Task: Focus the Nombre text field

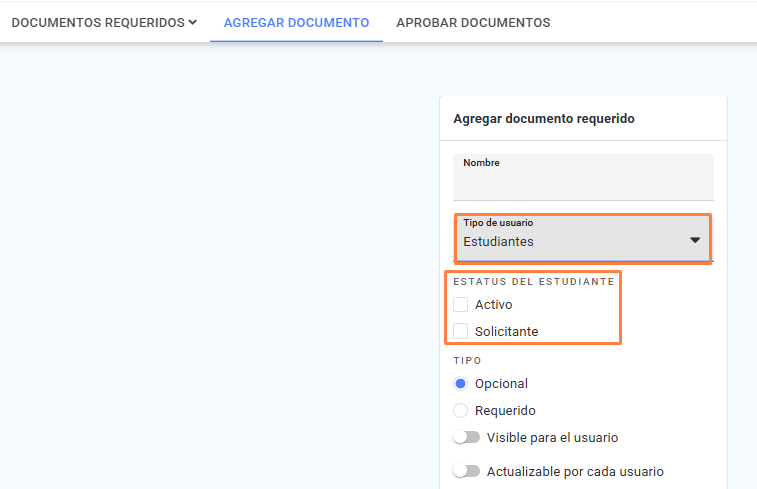Action: tap(583, 177)
